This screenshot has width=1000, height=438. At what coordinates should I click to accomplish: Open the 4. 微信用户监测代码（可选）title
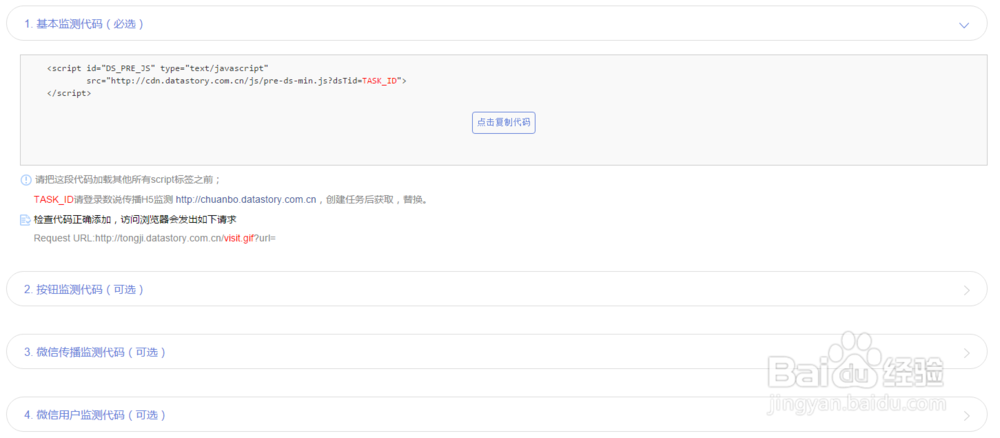[x=95, y=415]
